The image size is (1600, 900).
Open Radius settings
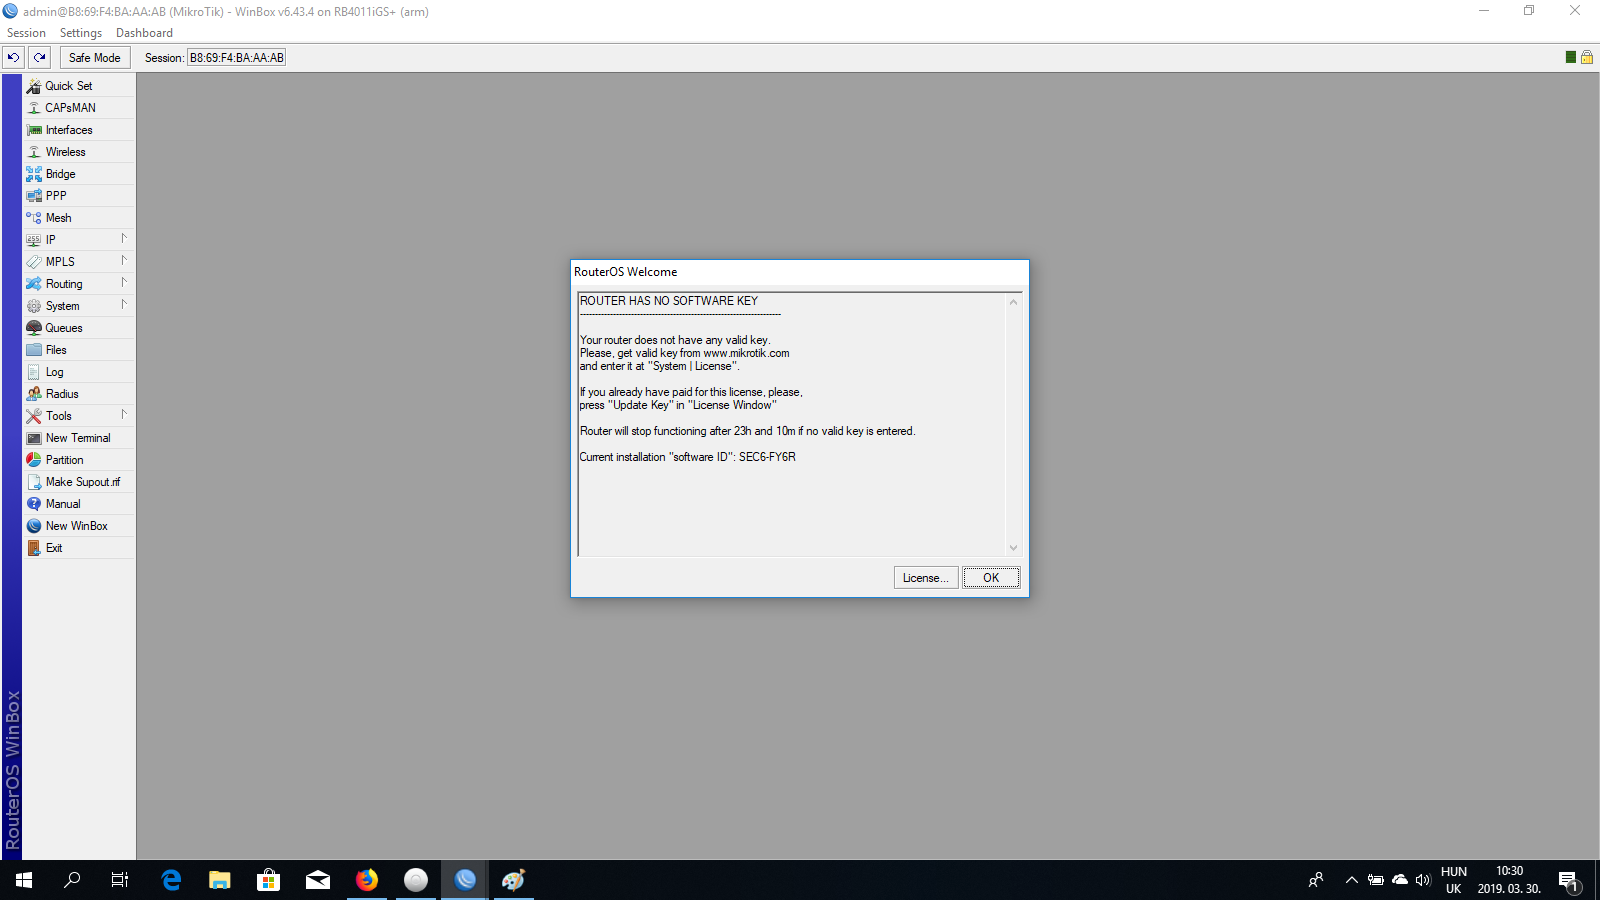point(79,394)
